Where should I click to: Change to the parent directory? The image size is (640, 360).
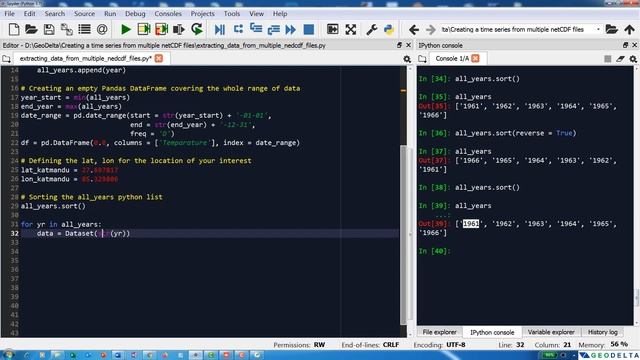(629, 29)
